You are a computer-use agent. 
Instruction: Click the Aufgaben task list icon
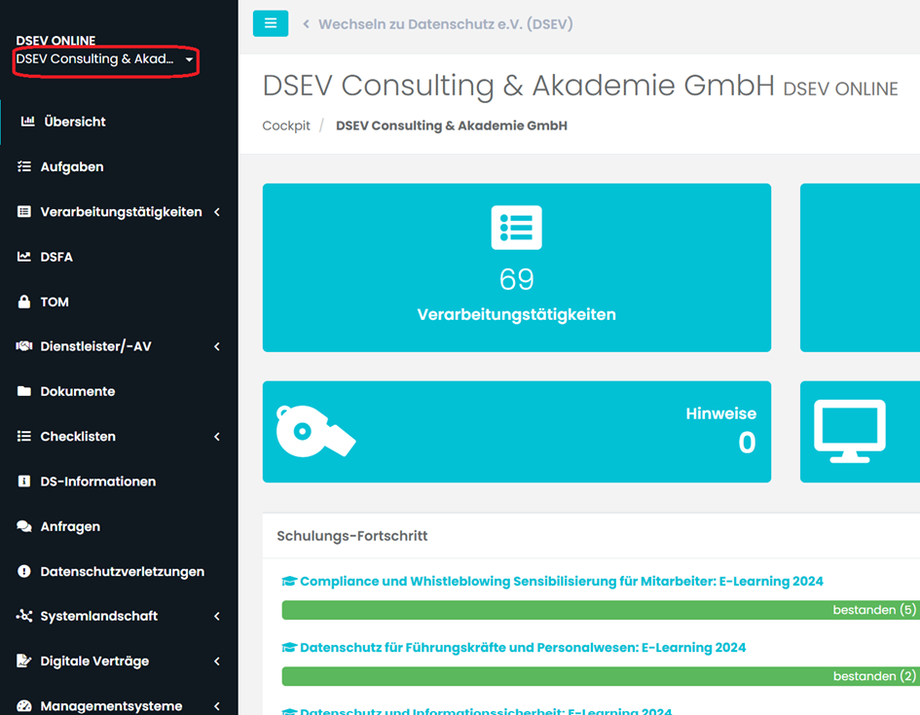tap(24, 167)
